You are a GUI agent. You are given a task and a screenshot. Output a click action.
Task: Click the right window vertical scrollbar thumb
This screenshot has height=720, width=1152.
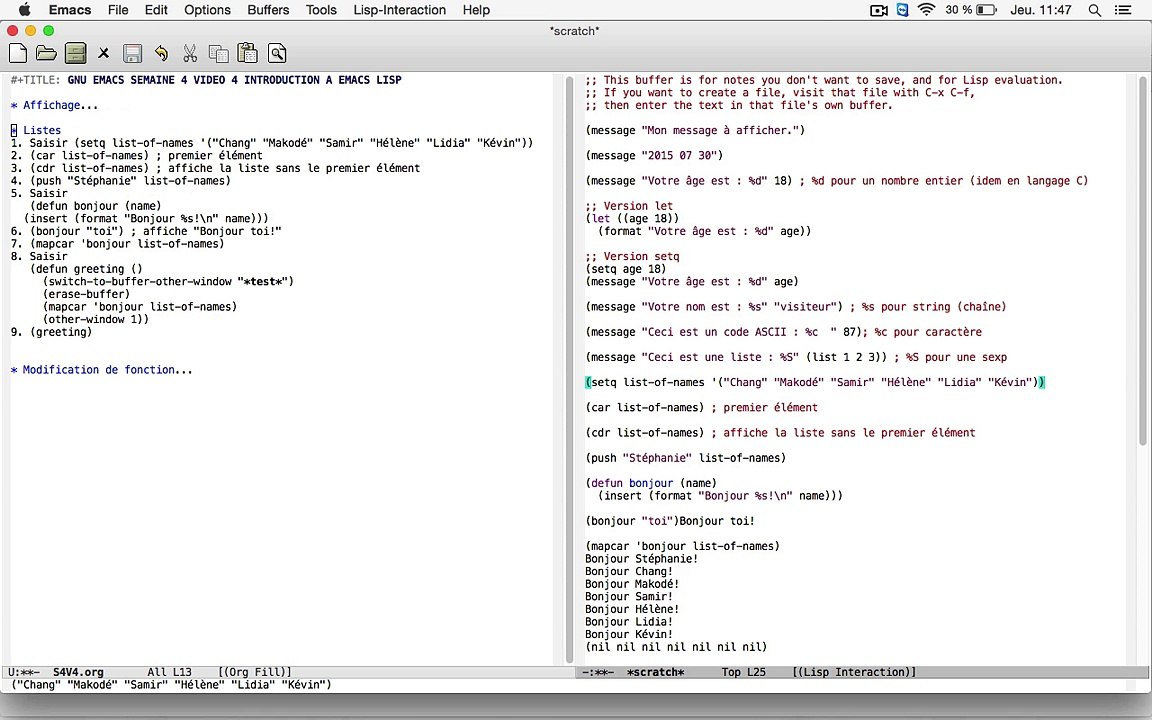1142,259
